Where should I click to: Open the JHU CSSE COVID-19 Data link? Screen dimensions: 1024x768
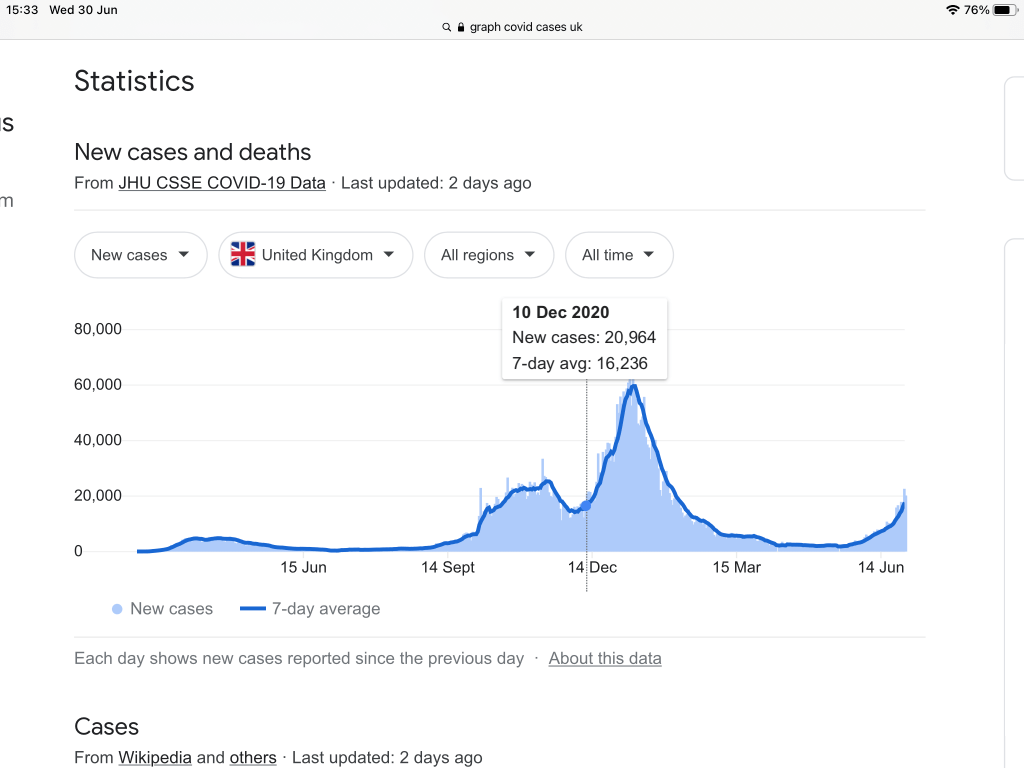[x=222, y=183]
